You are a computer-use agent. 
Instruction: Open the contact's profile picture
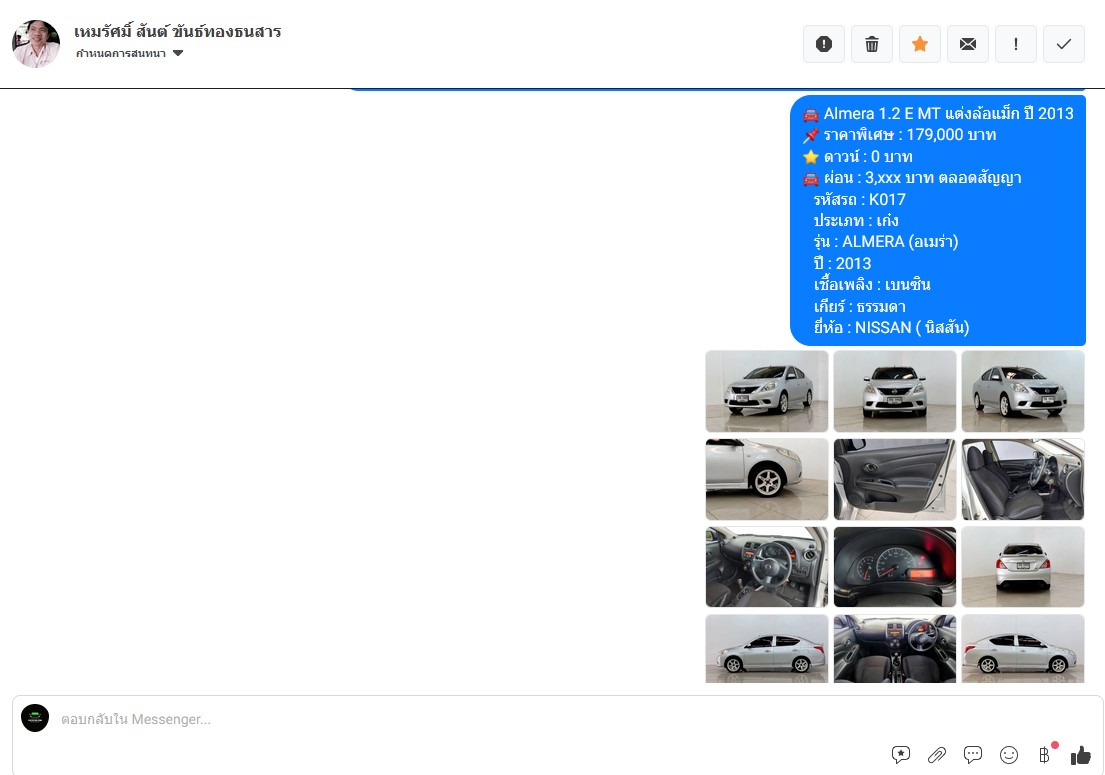tap(36, 44)
